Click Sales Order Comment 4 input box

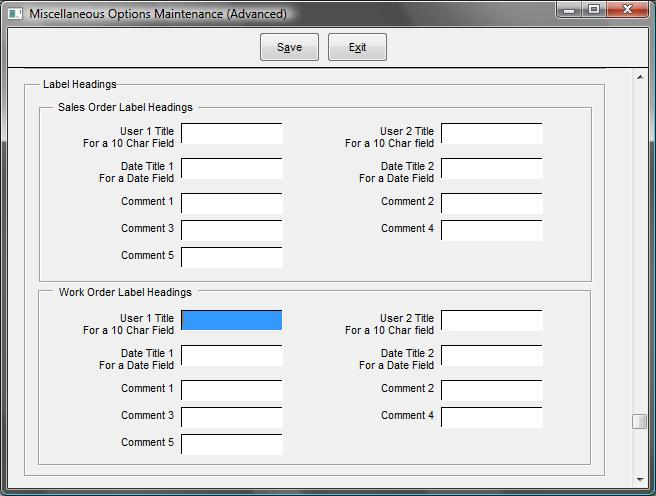pyautogui.click(x=492, y=230)
